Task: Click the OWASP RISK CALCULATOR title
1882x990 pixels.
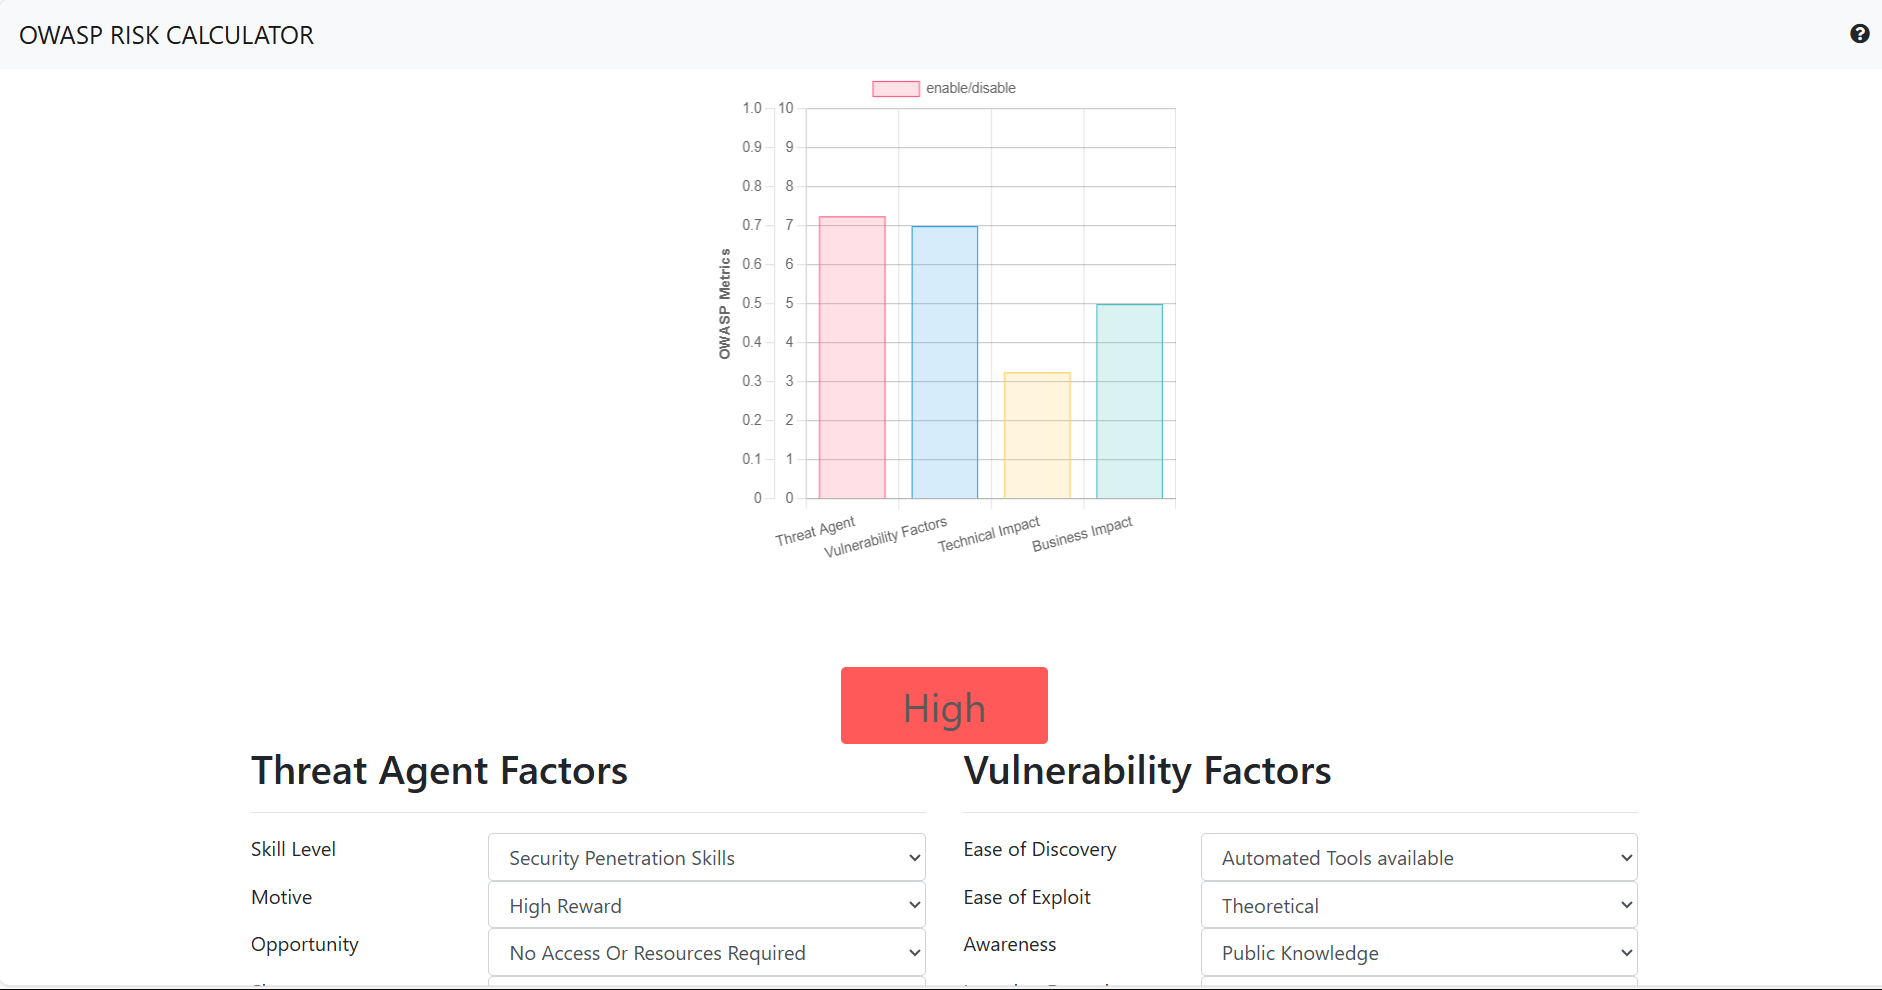Action: point(166,35)
